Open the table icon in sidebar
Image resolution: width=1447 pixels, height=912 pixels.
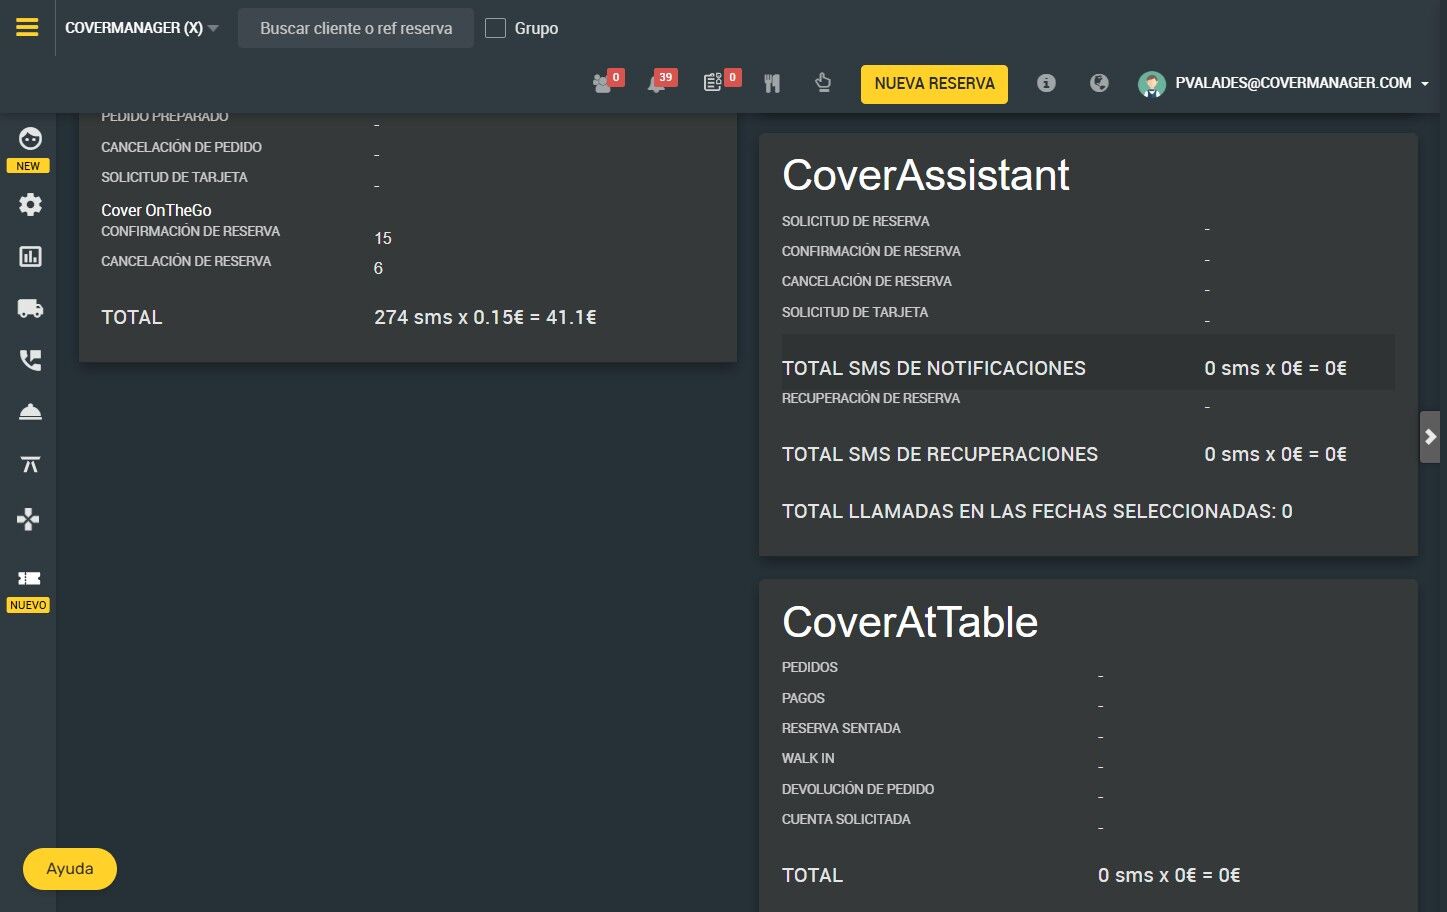coord(30,464)
